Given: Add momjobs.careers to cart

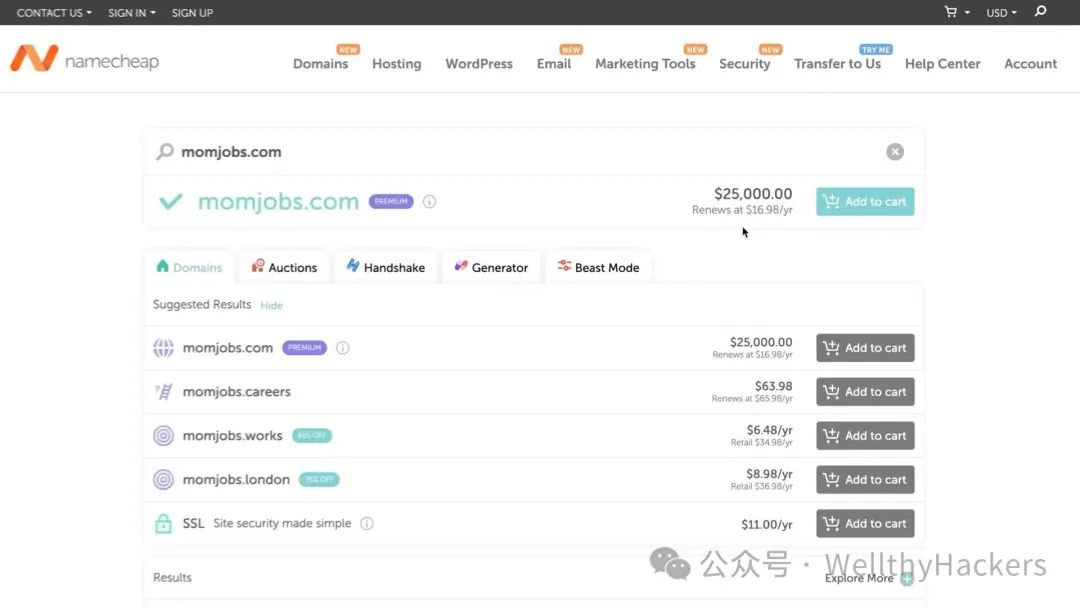Looking at the screenshot, I should coord(865,392).
